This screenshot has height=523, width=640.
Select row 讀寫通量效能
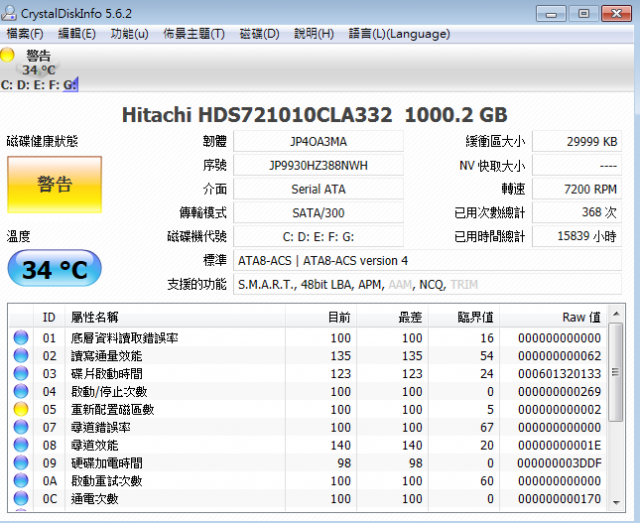308,356
